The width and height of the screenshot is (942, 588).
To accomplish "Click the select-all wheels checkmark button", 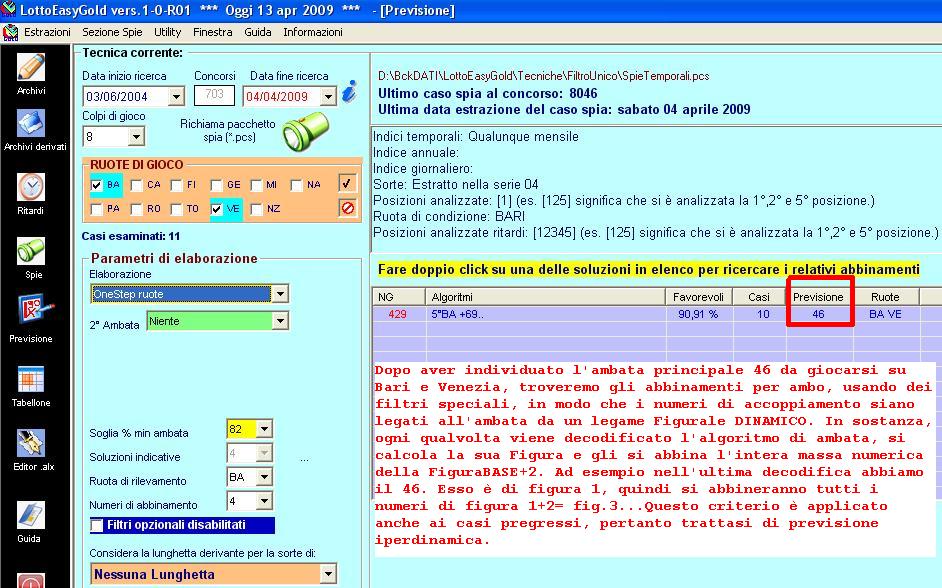I will tap(347, 183).
